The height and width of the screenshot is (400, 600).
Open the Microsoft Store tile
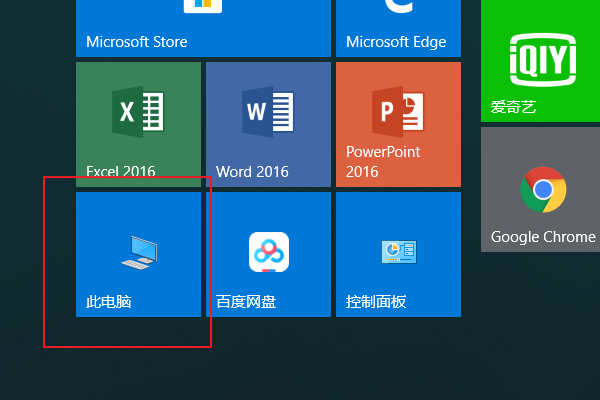[x=203, y=28]
